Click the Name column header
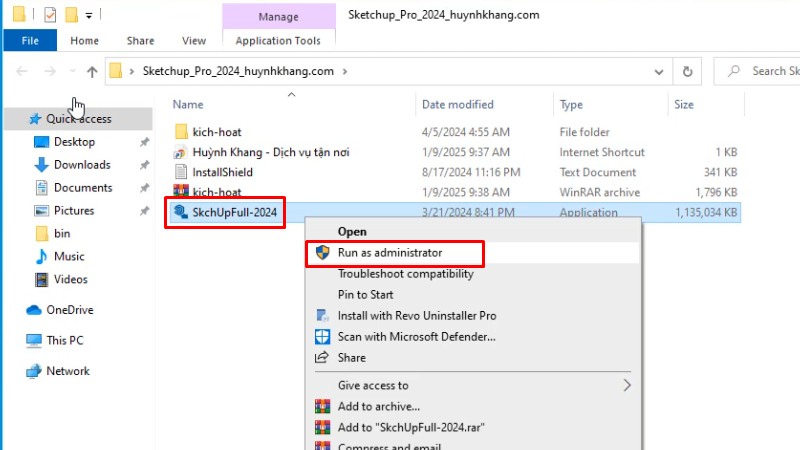This screenshot has height=450, width=800. [x=188, y=104]
